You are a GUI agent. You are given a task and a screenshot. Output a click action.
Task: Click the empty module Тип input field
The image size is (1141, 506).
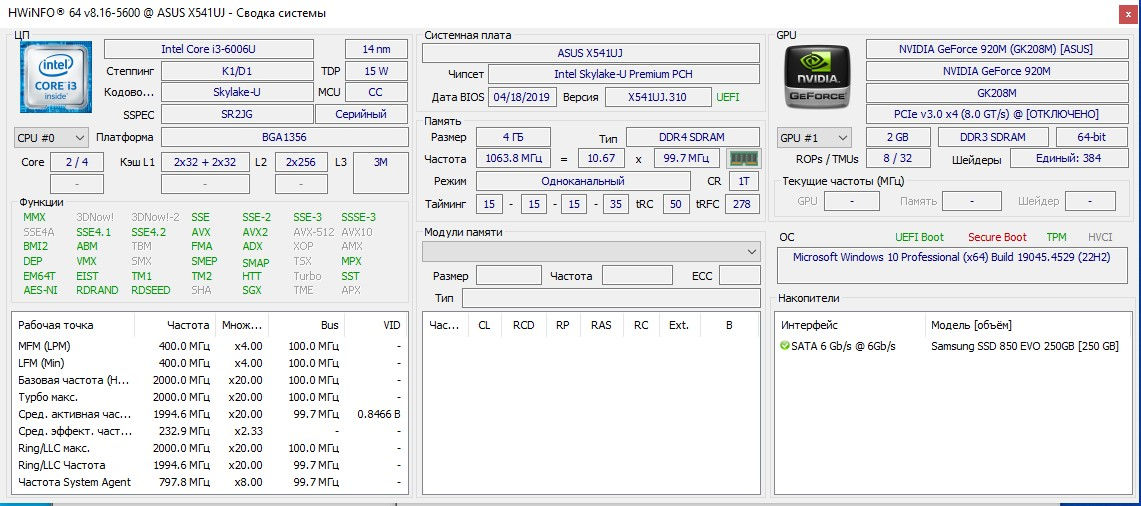tap(611, 298)
